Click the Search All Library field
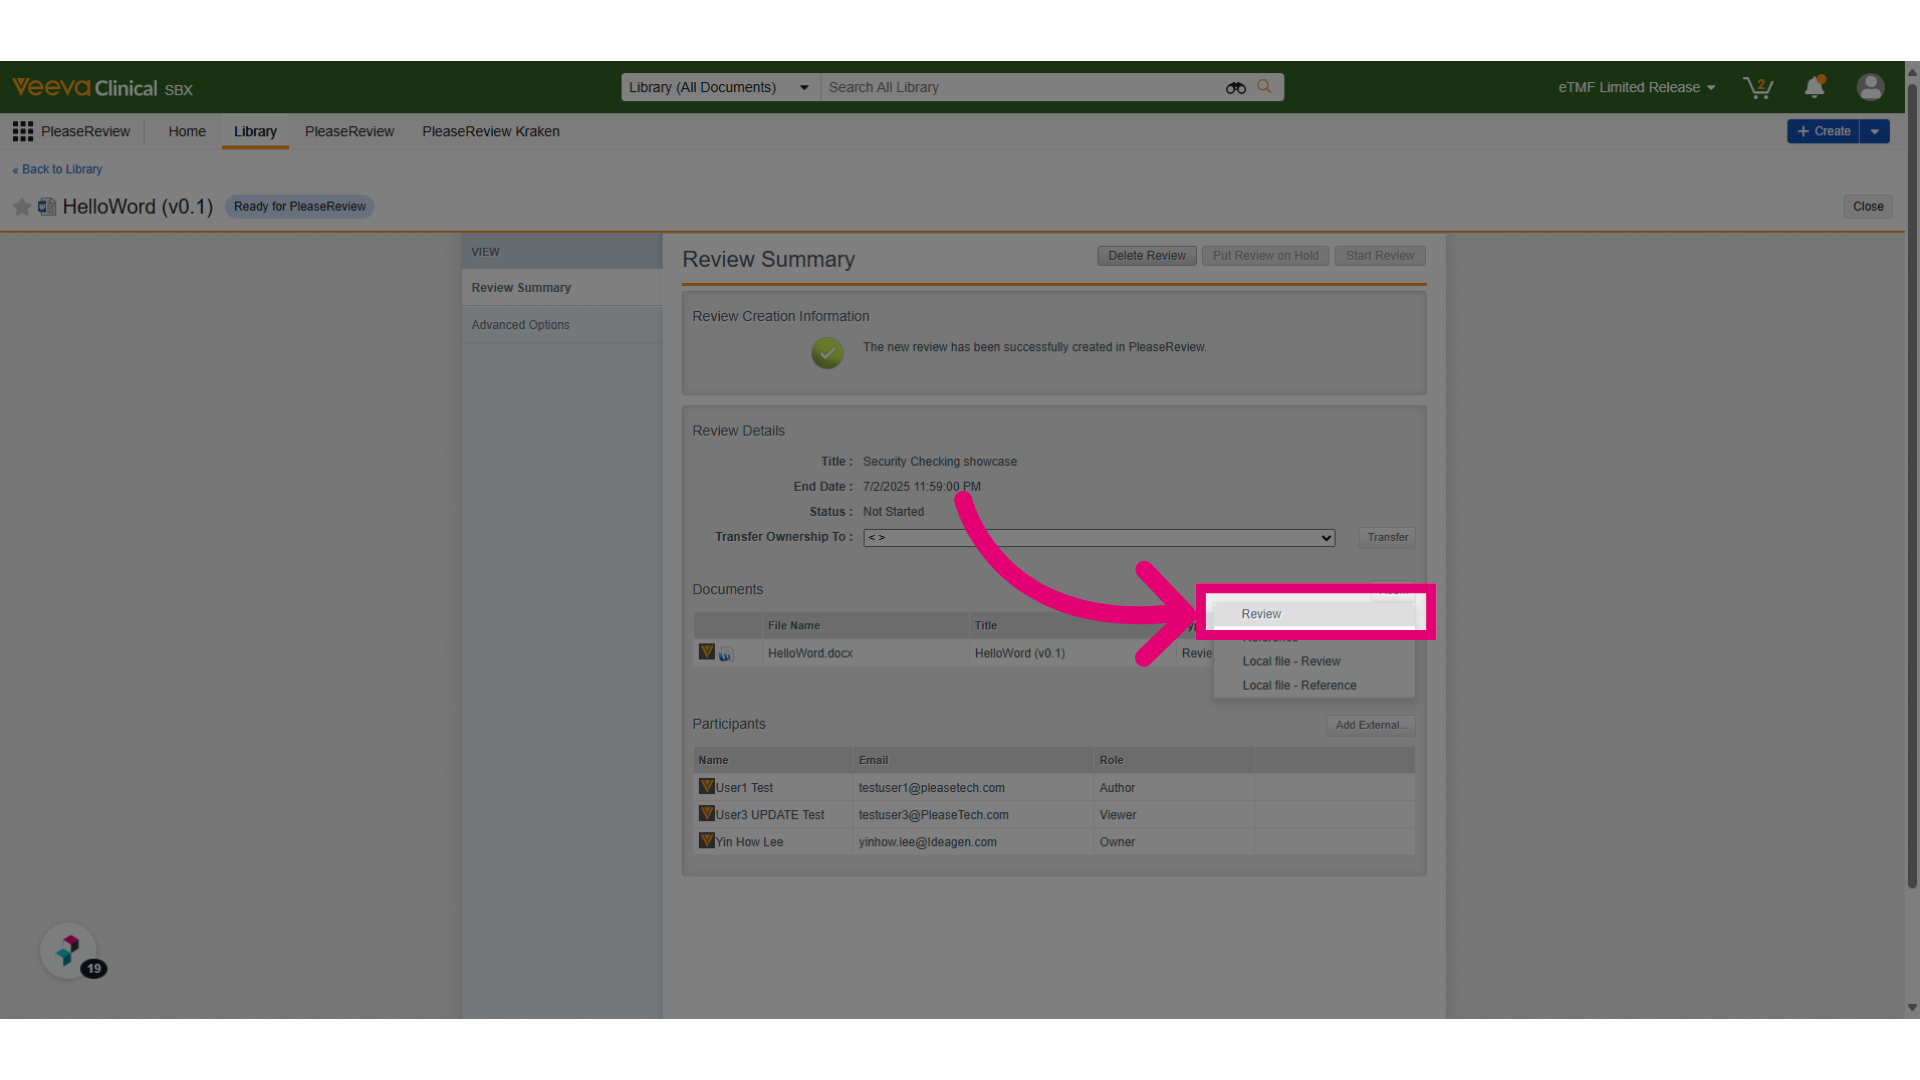1920x1080 pixels. tap(1020, 88)
